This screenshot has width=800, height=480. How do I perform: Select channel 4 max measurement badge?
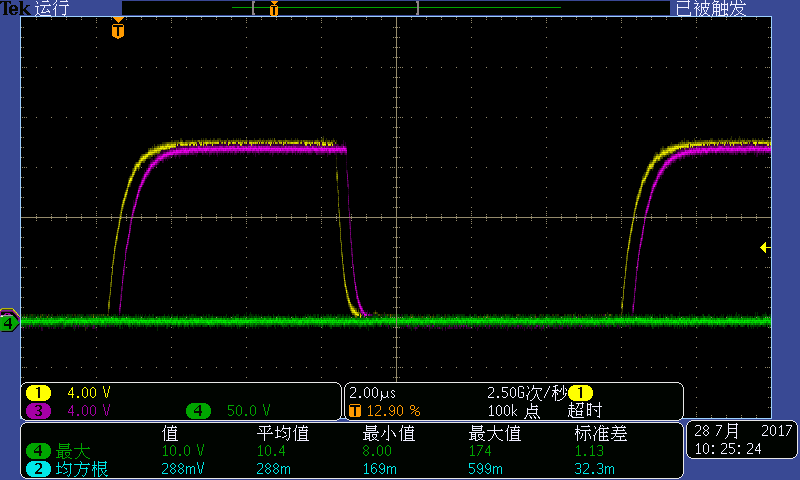pyautogui.click(x=38, y=451)
